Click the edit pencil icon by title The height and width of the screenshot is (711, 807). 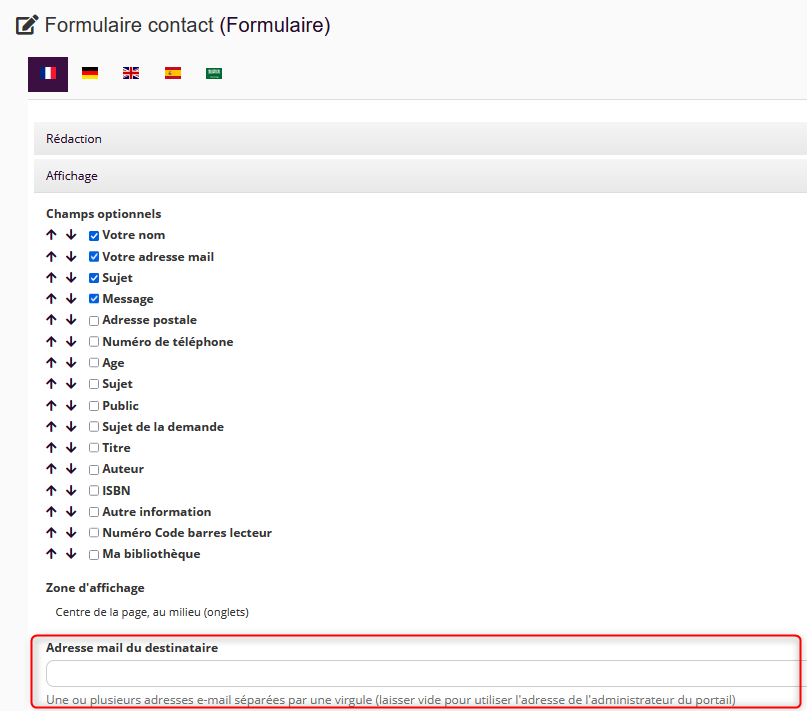(27, 25)
